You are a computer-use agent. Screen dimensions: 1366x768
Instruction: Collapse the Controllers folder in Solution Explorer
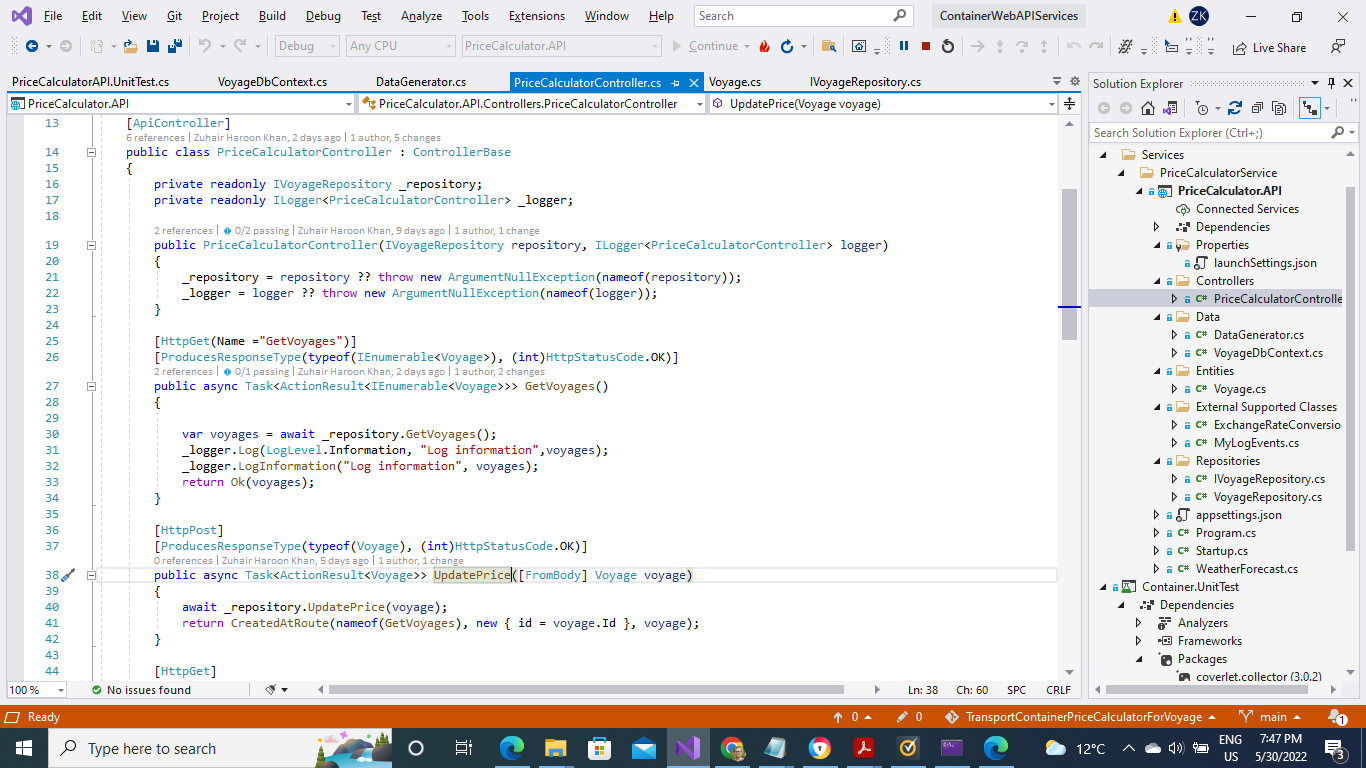click(1158, 281)
